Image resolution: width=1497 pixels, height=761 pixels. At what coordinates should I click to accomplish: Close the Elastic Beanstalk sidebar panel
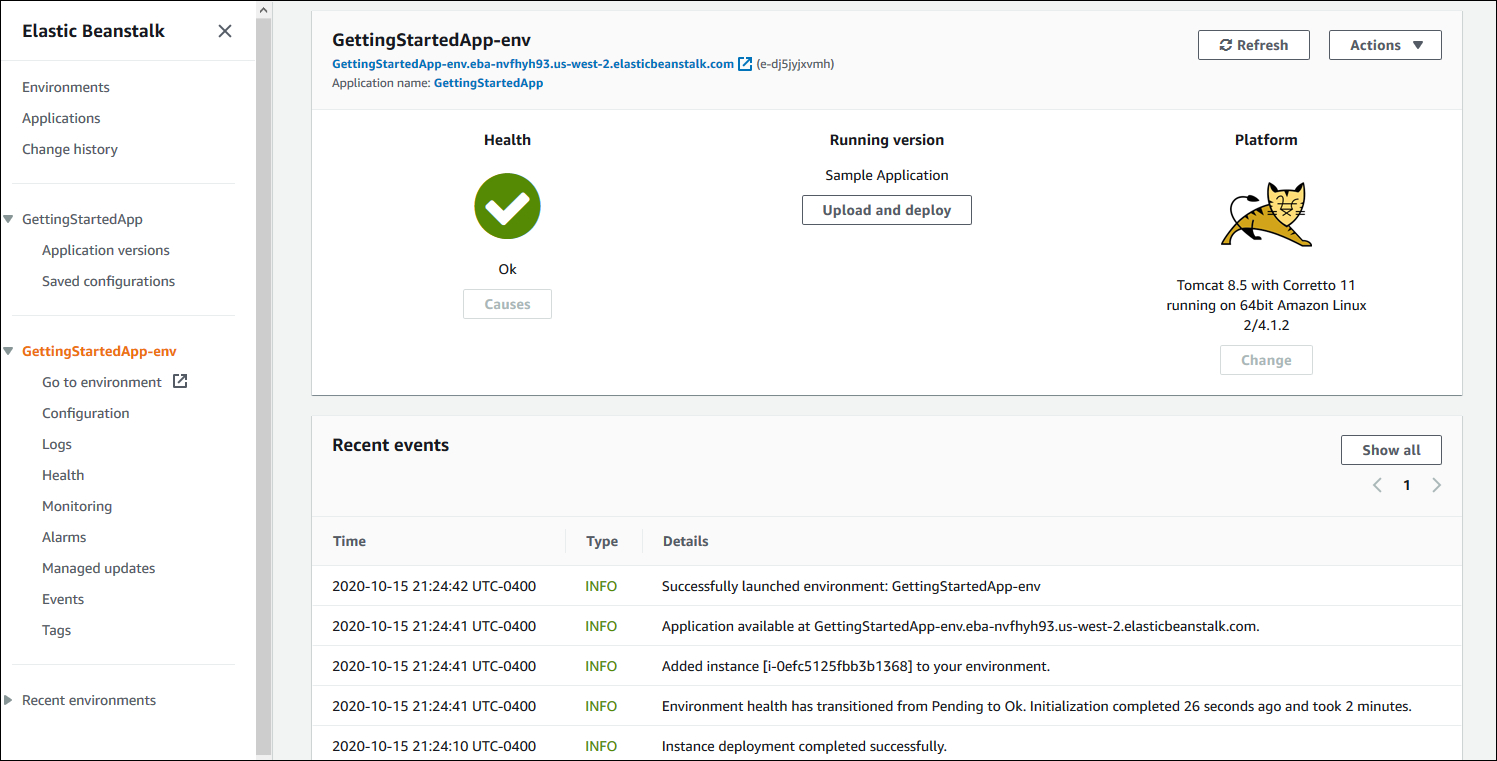click(225, 31)
